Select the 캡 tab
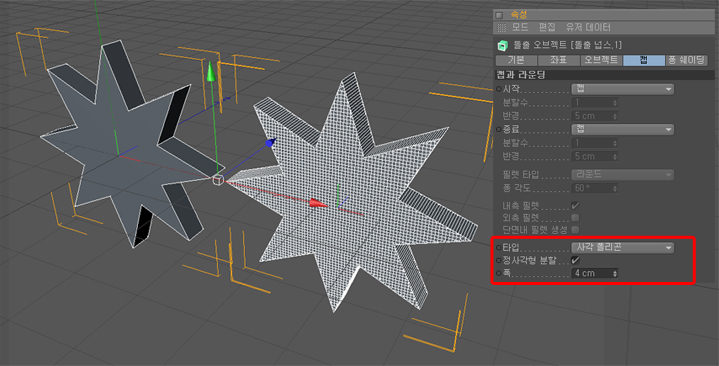The height and width of the screenshot is (366, 719). coord(644,60)
